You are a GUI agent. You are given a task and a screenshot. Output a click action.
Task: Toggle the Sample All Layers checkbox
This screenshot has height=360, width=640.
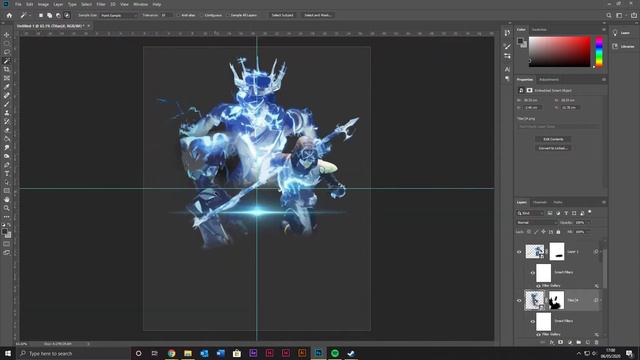point(228,15)
